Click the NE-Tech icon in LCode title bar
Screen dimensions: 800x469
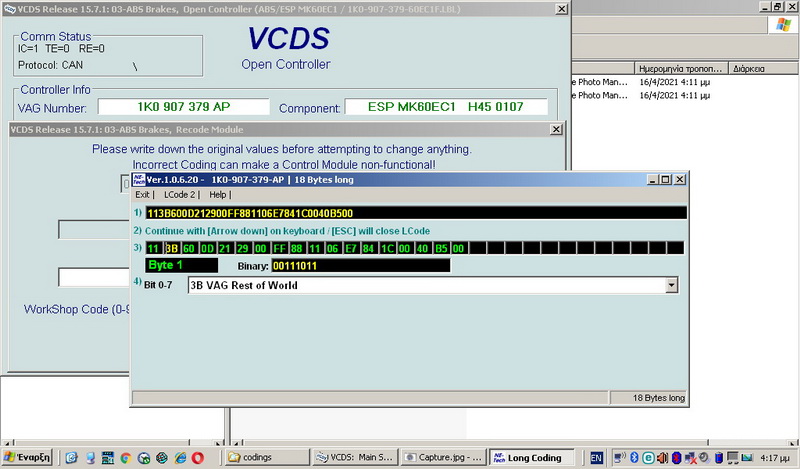point(139,180)
